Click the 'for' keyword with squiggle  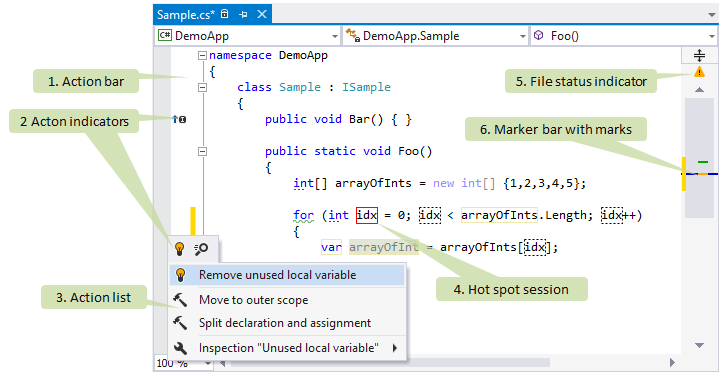click(x=303, y=215)
